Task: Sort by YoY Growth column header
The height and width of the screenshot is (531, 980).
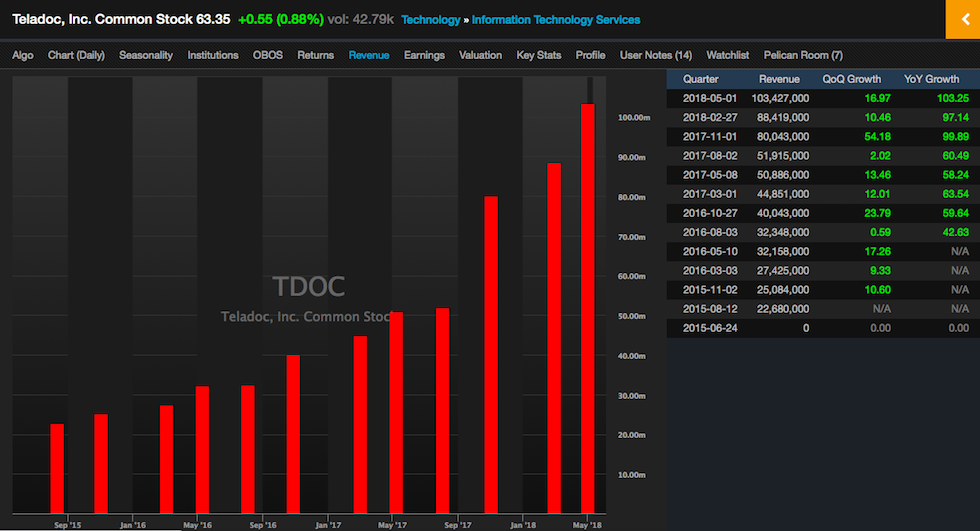Action: [931, 79]
